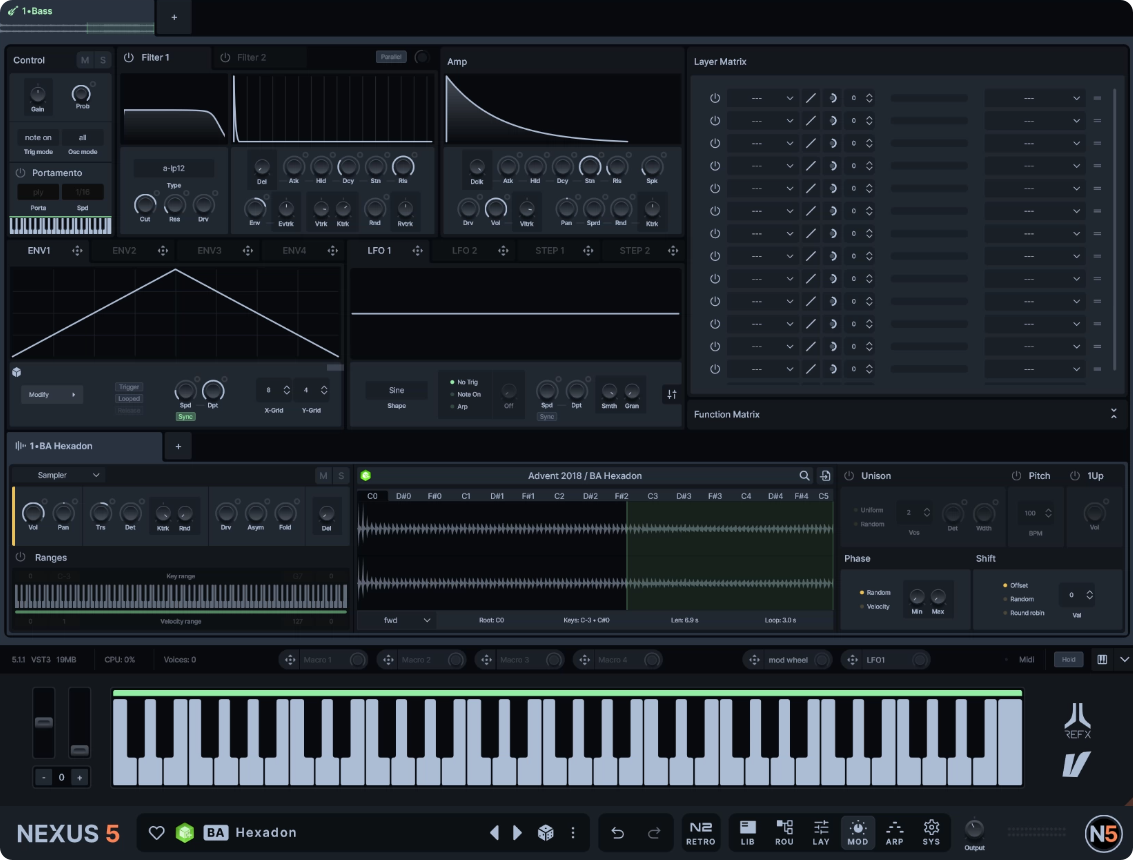Search samples with the magnifier icon

point(804,476)
